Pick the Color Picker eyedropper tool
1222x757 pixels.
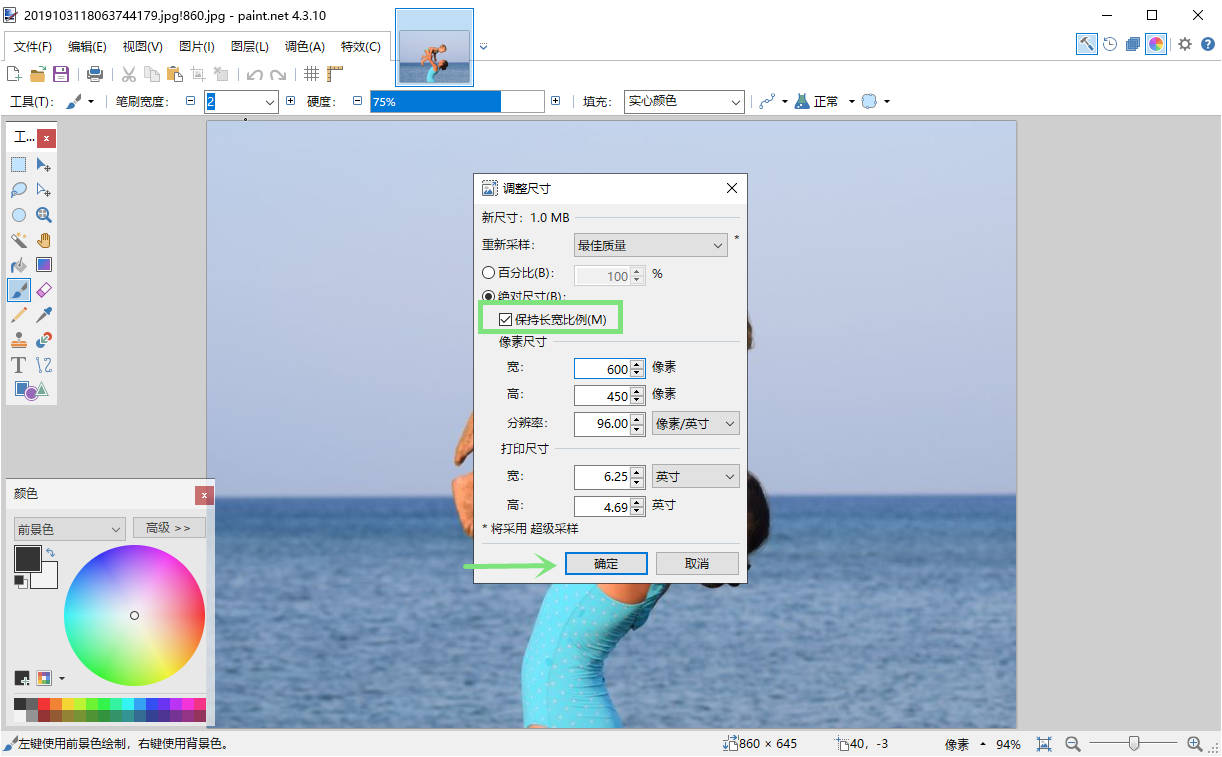[x=44, y=315]
